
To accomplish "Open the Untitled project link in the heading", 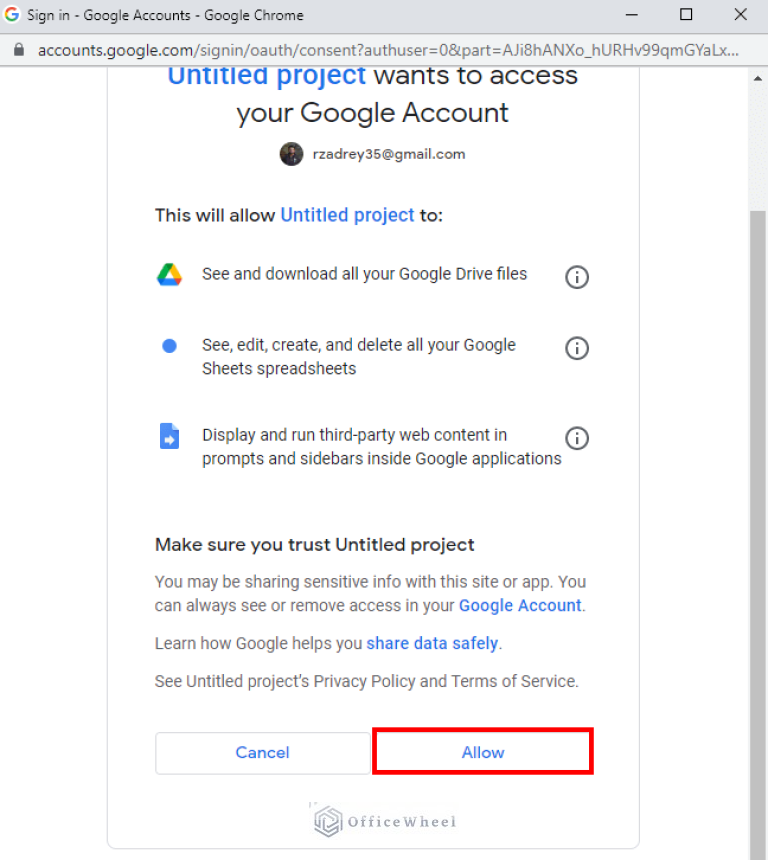I will coord(266,75).
